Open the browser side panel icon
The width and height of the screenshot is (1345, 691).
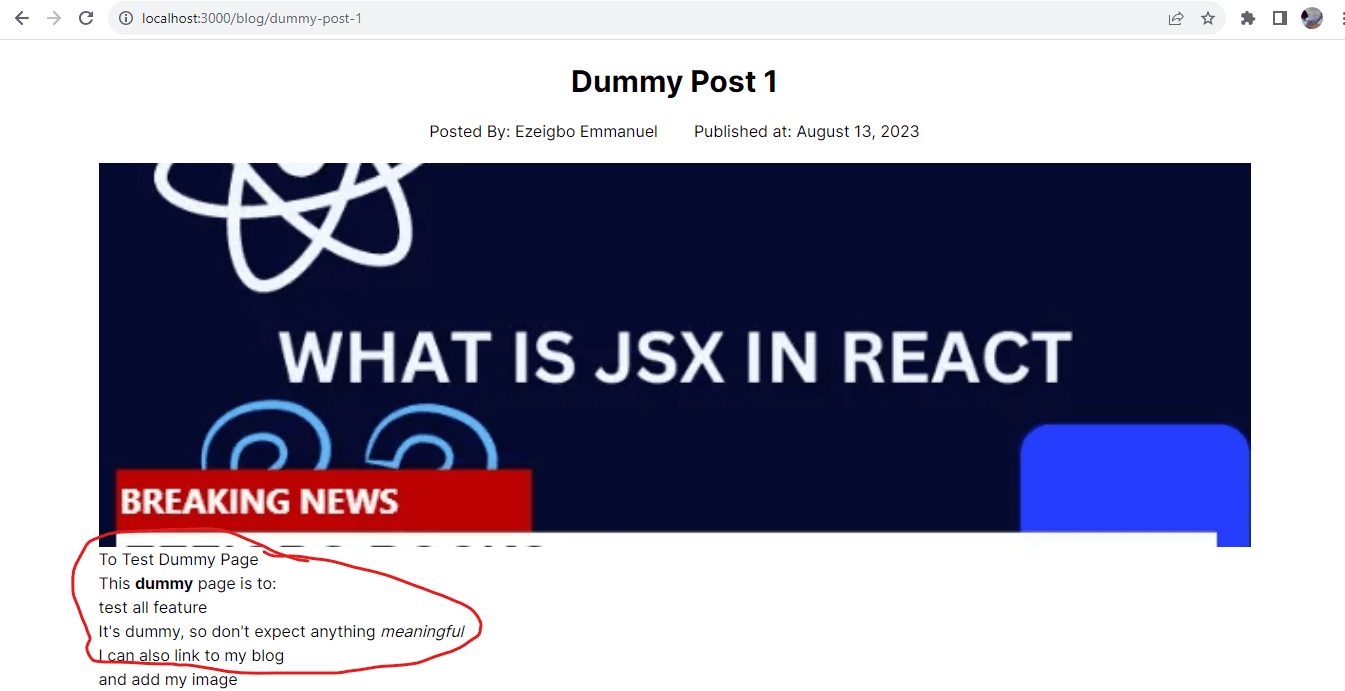[x=1280, y=17]
